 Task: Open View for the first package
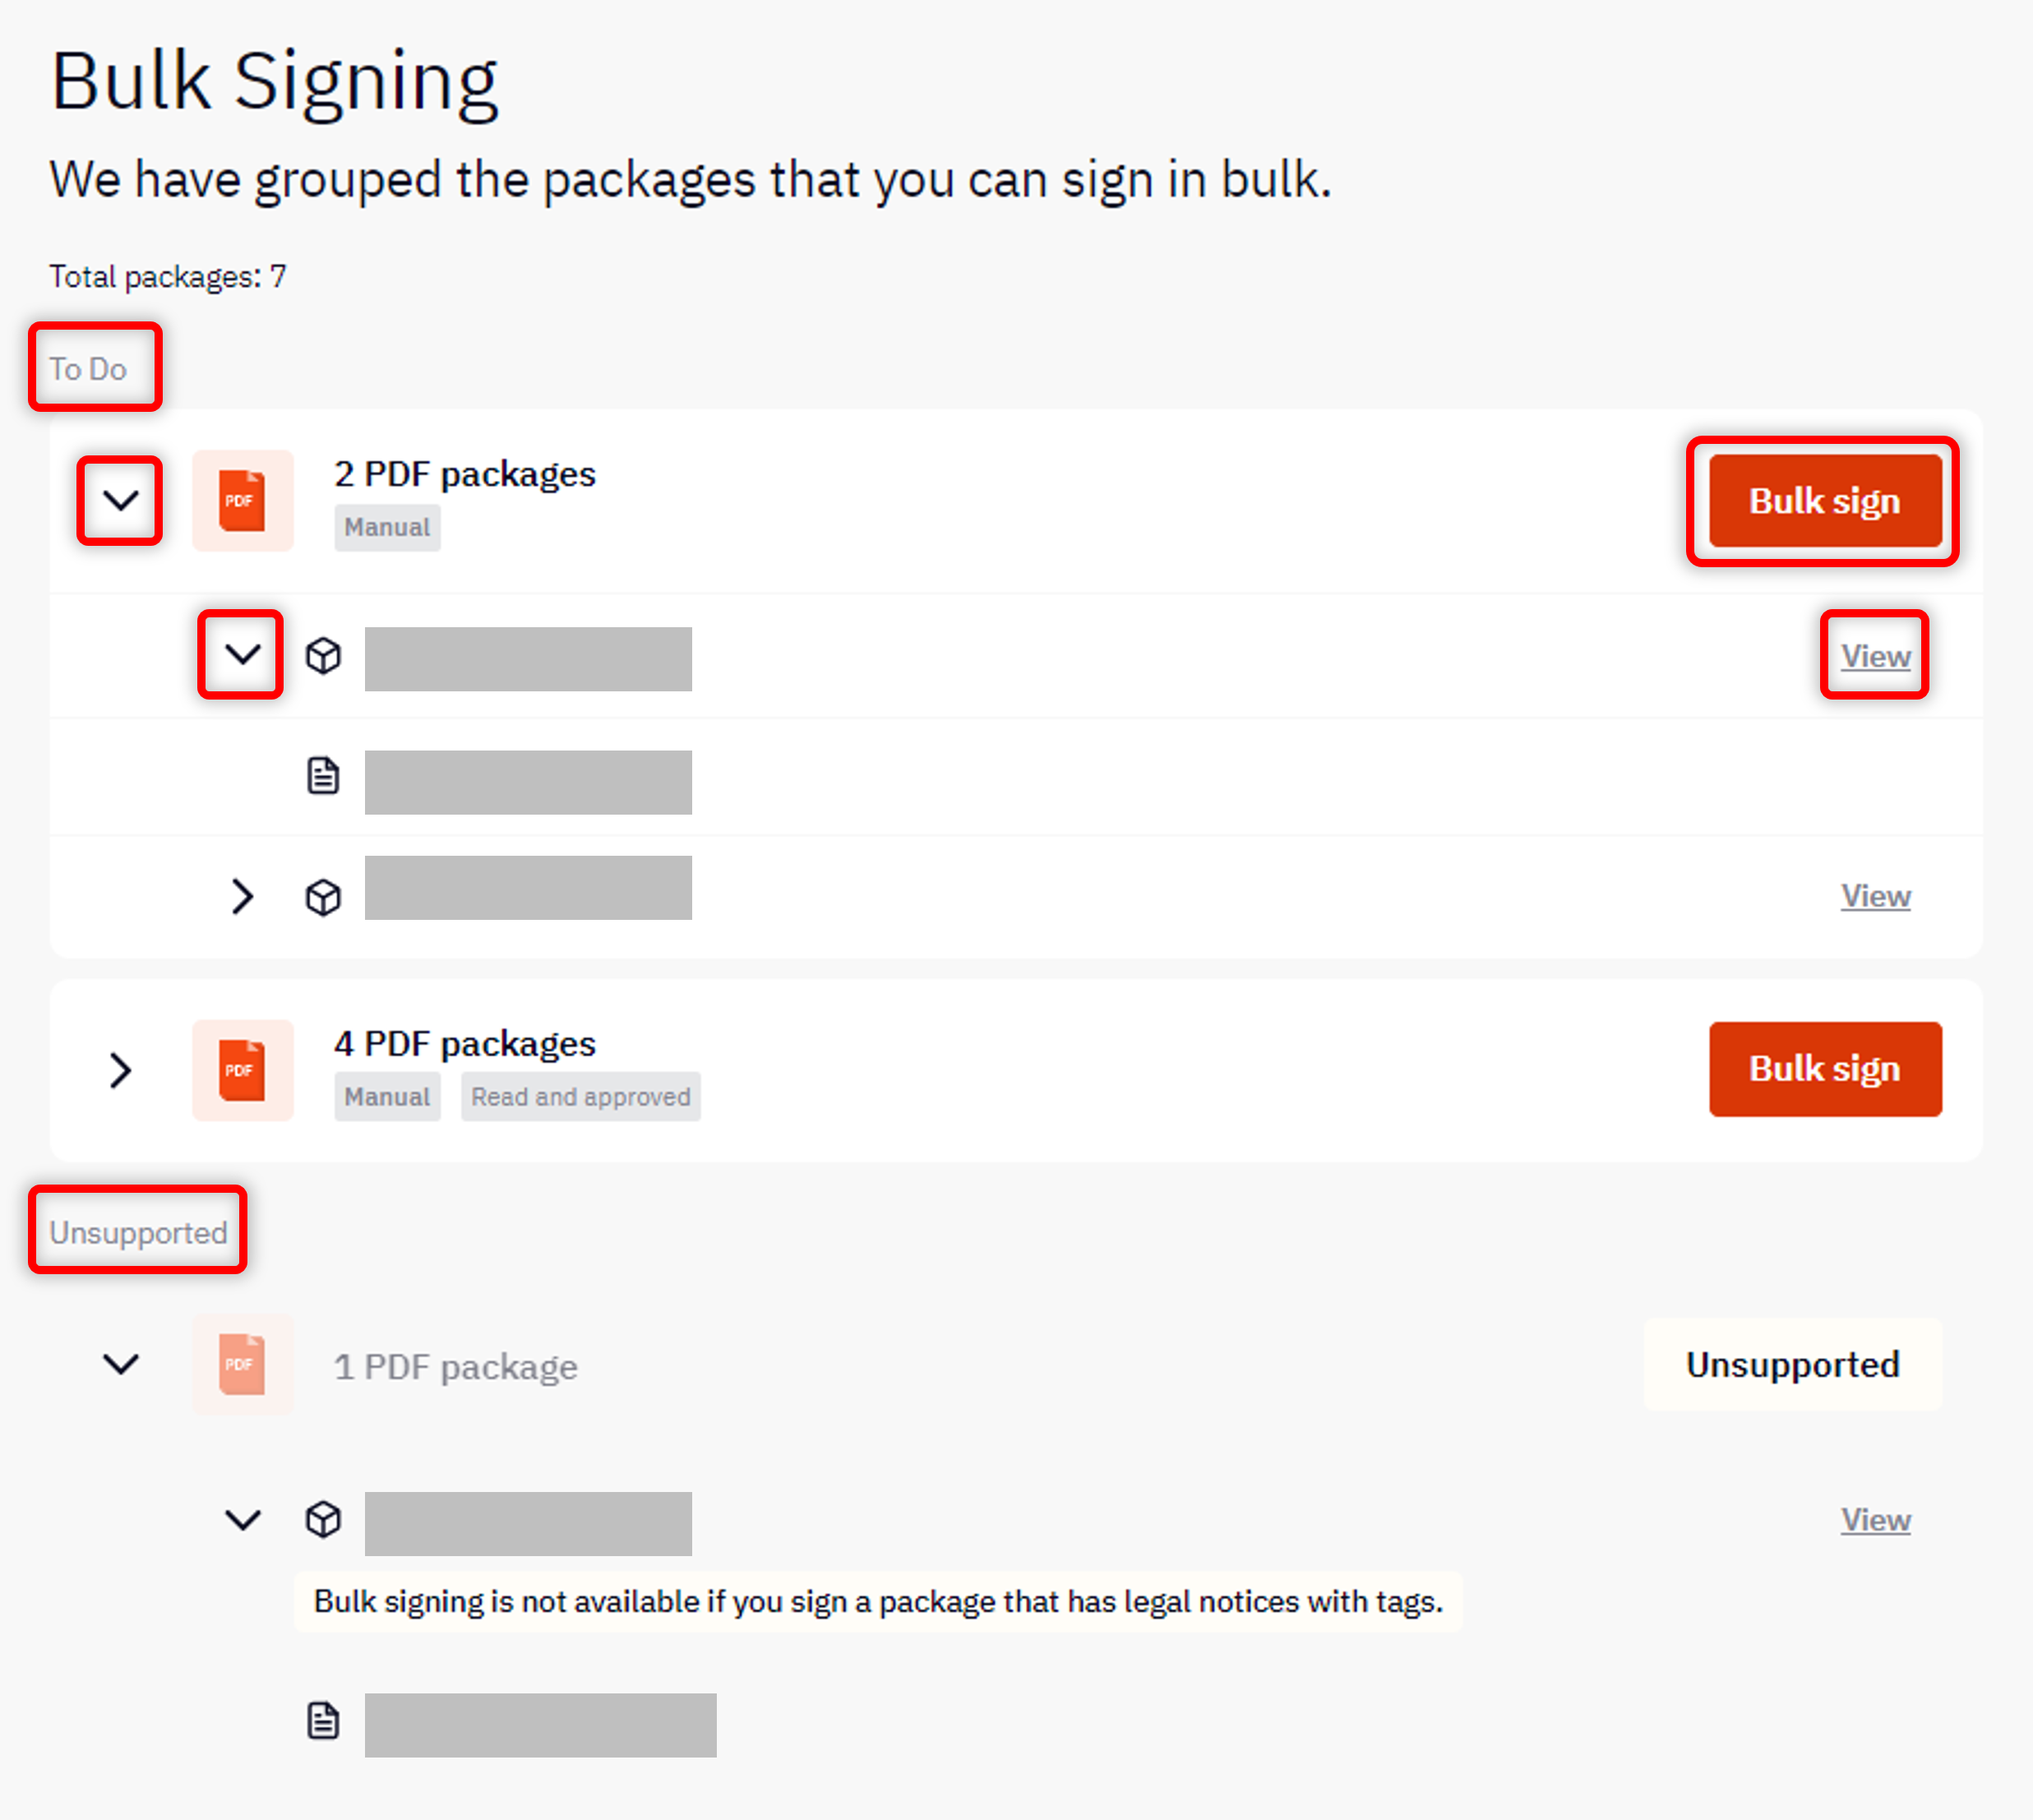point(1875,655)
